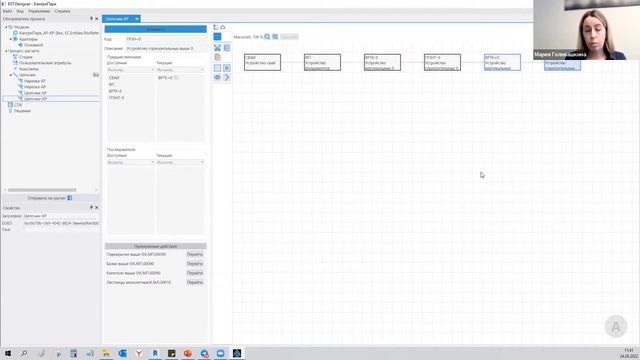Select ВП in available predecessors list
This screenshot has height=360, width=640.
pyautogui.click(x=111, y=84)
